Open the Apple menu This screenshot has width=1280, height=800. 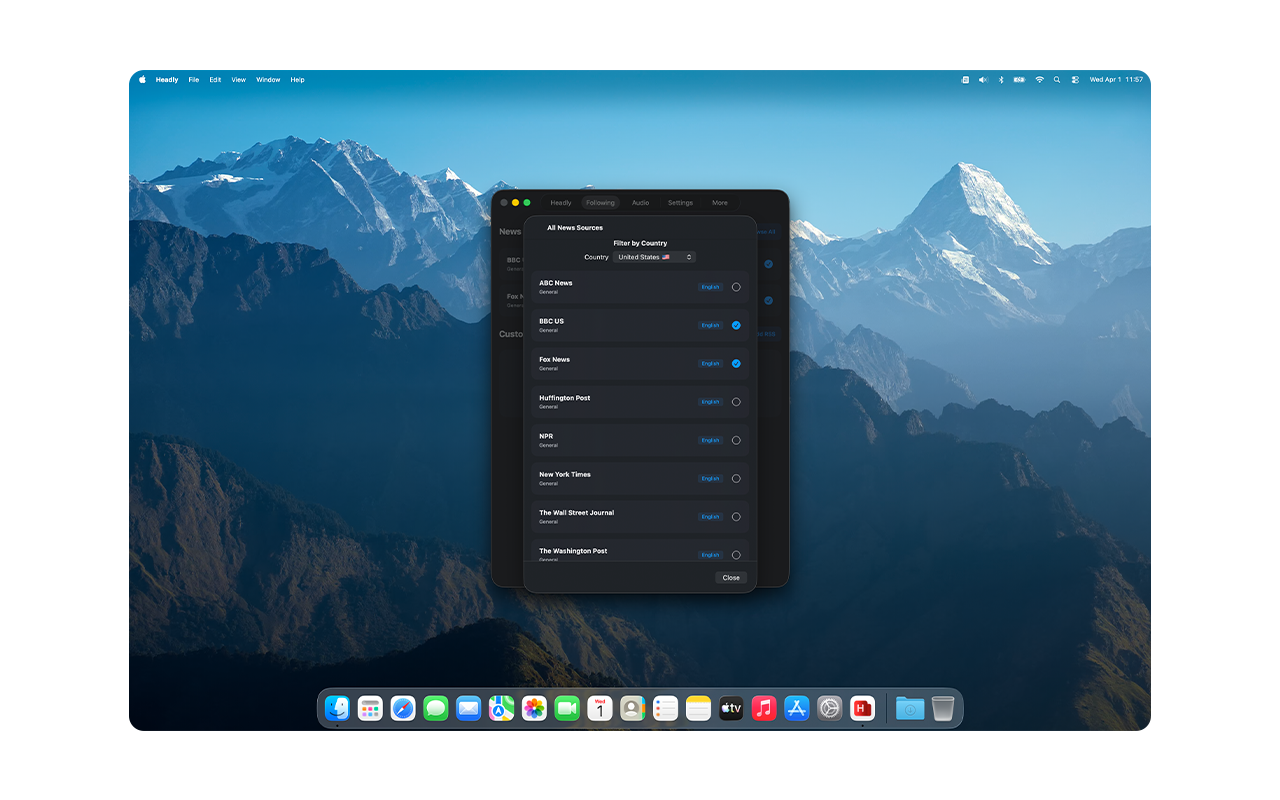(x=142, y=80)
